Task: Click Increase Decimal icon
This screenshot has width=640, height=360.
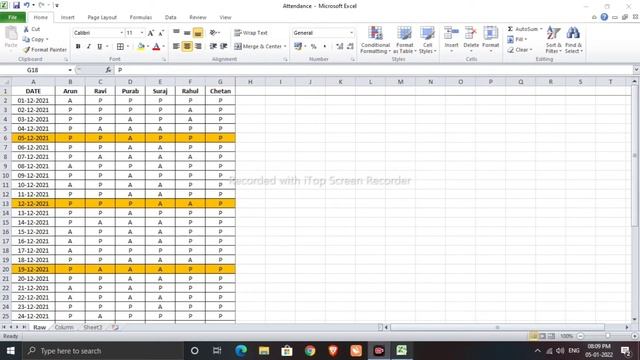Action: click(x=340, y=47)
